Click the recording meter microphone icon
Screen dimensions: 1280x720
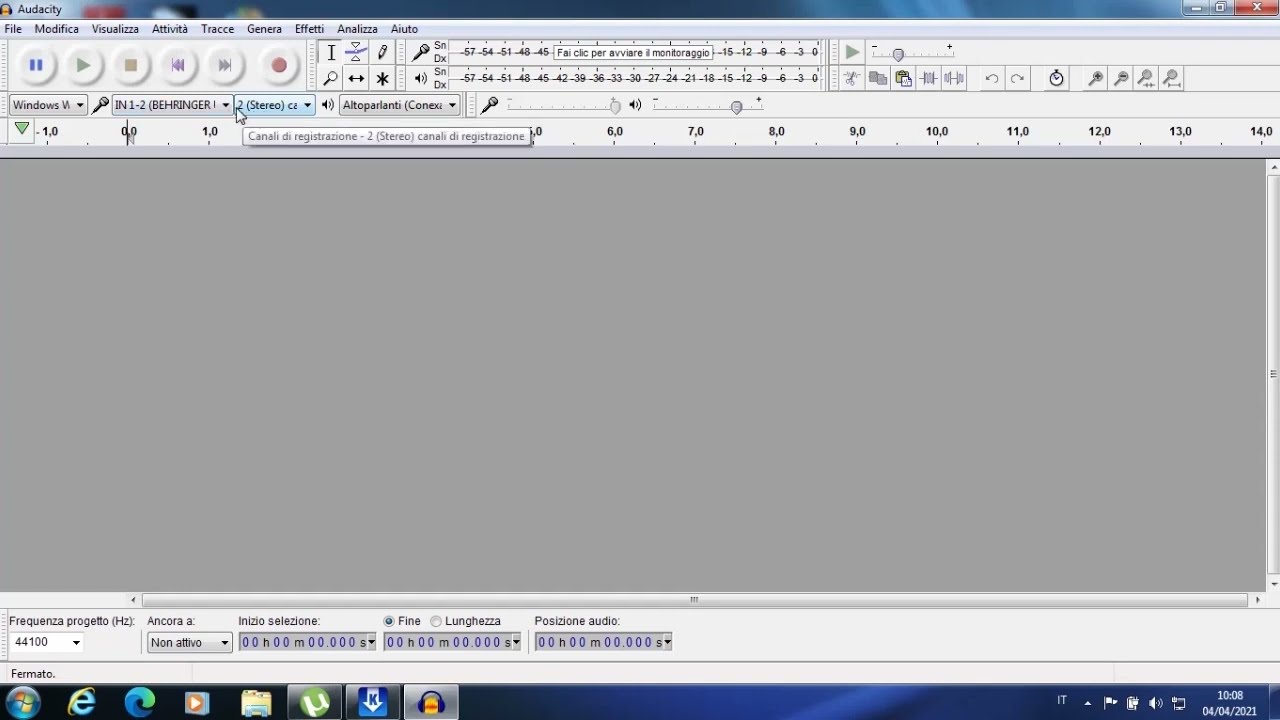[x=421, y=52]
